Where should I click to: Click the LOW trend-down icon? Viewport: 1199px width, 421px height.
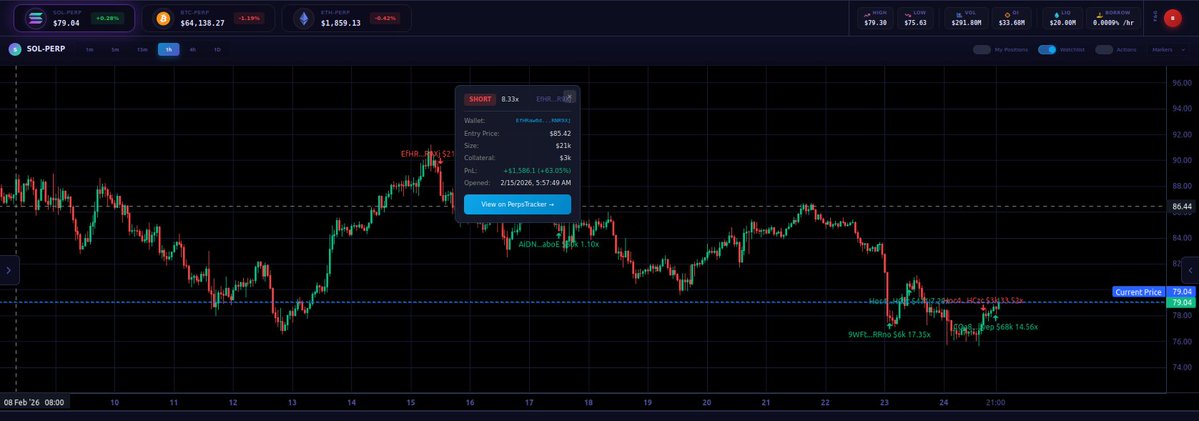point(907,14)
